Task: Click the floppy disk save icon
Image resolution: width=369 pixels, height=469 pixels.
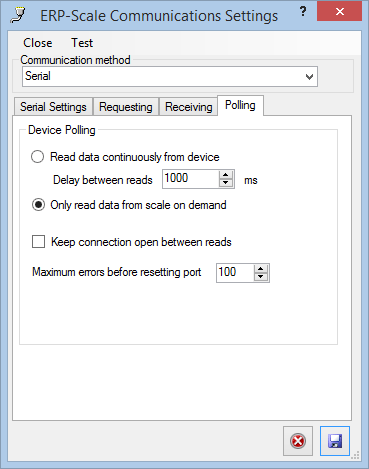Action: (335, 441)
